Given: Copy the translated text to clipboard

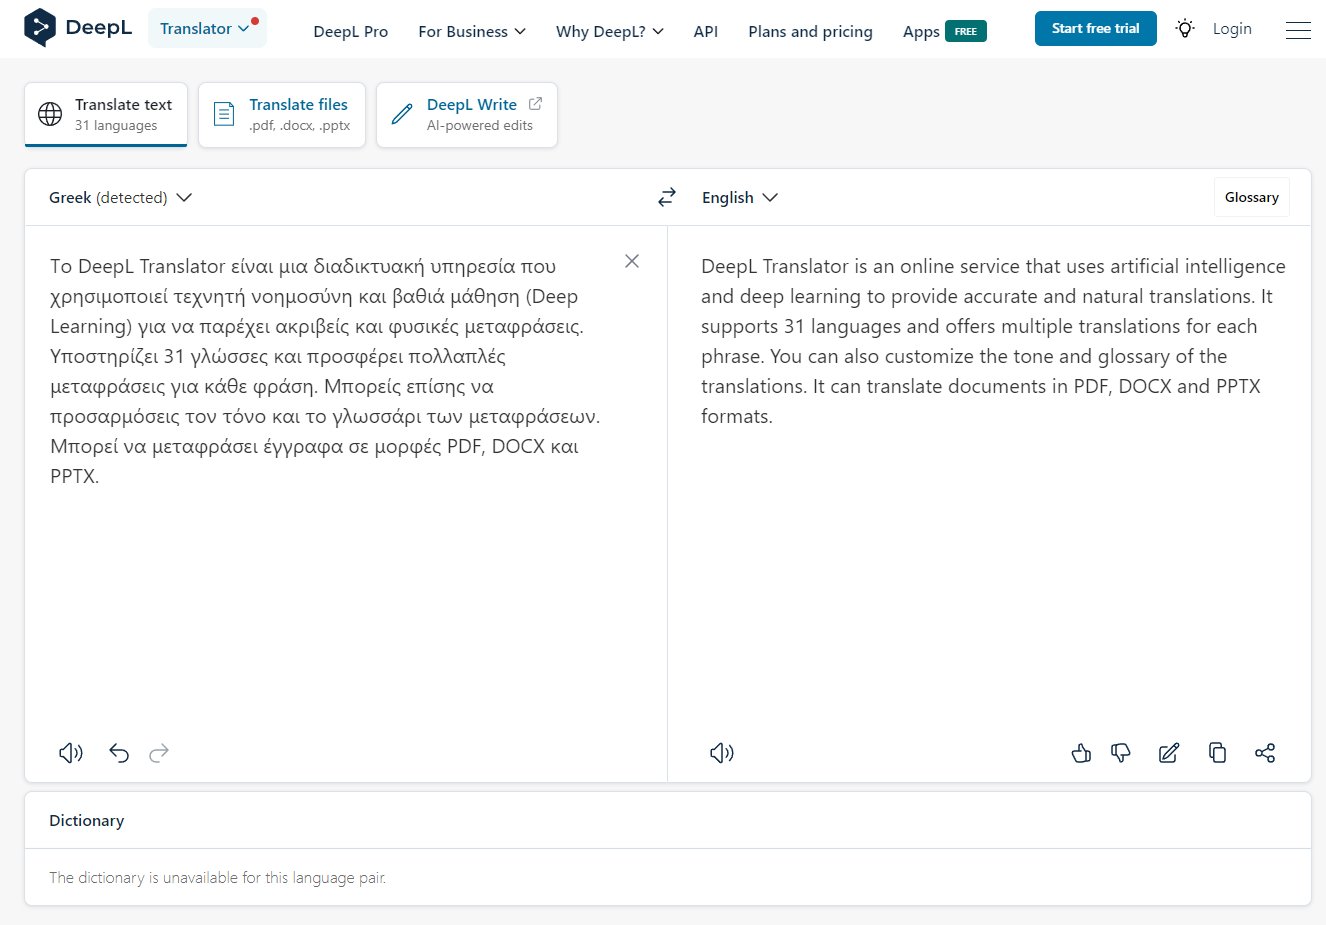Looking at the screenshot, I should click(x=1217, y=753).
